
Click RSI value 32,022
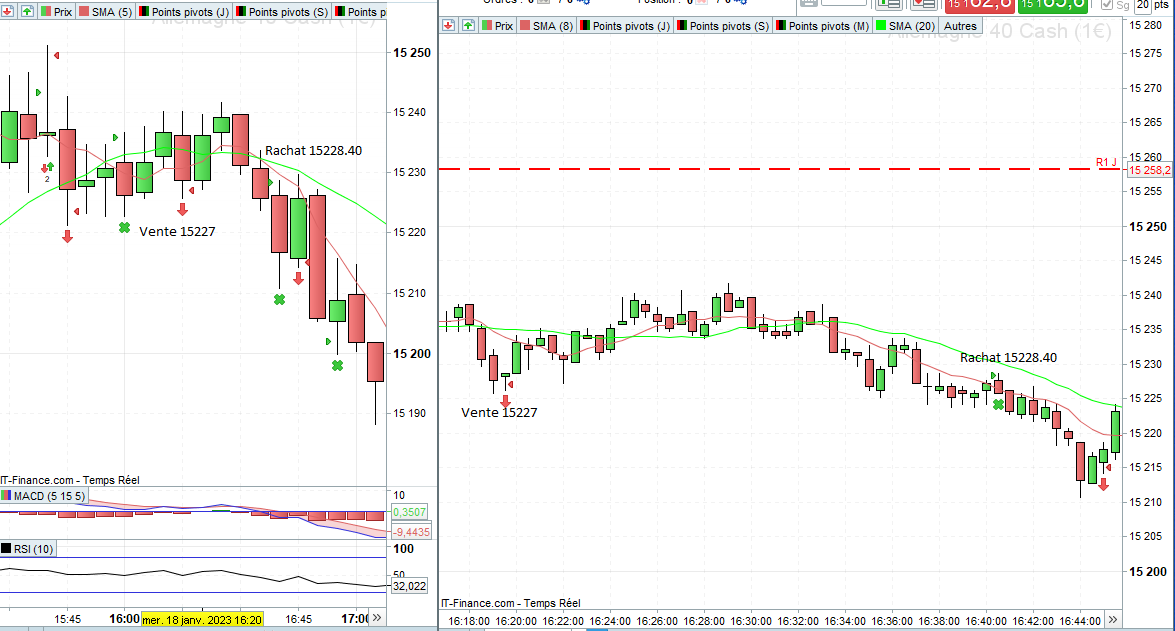[409, 586]
